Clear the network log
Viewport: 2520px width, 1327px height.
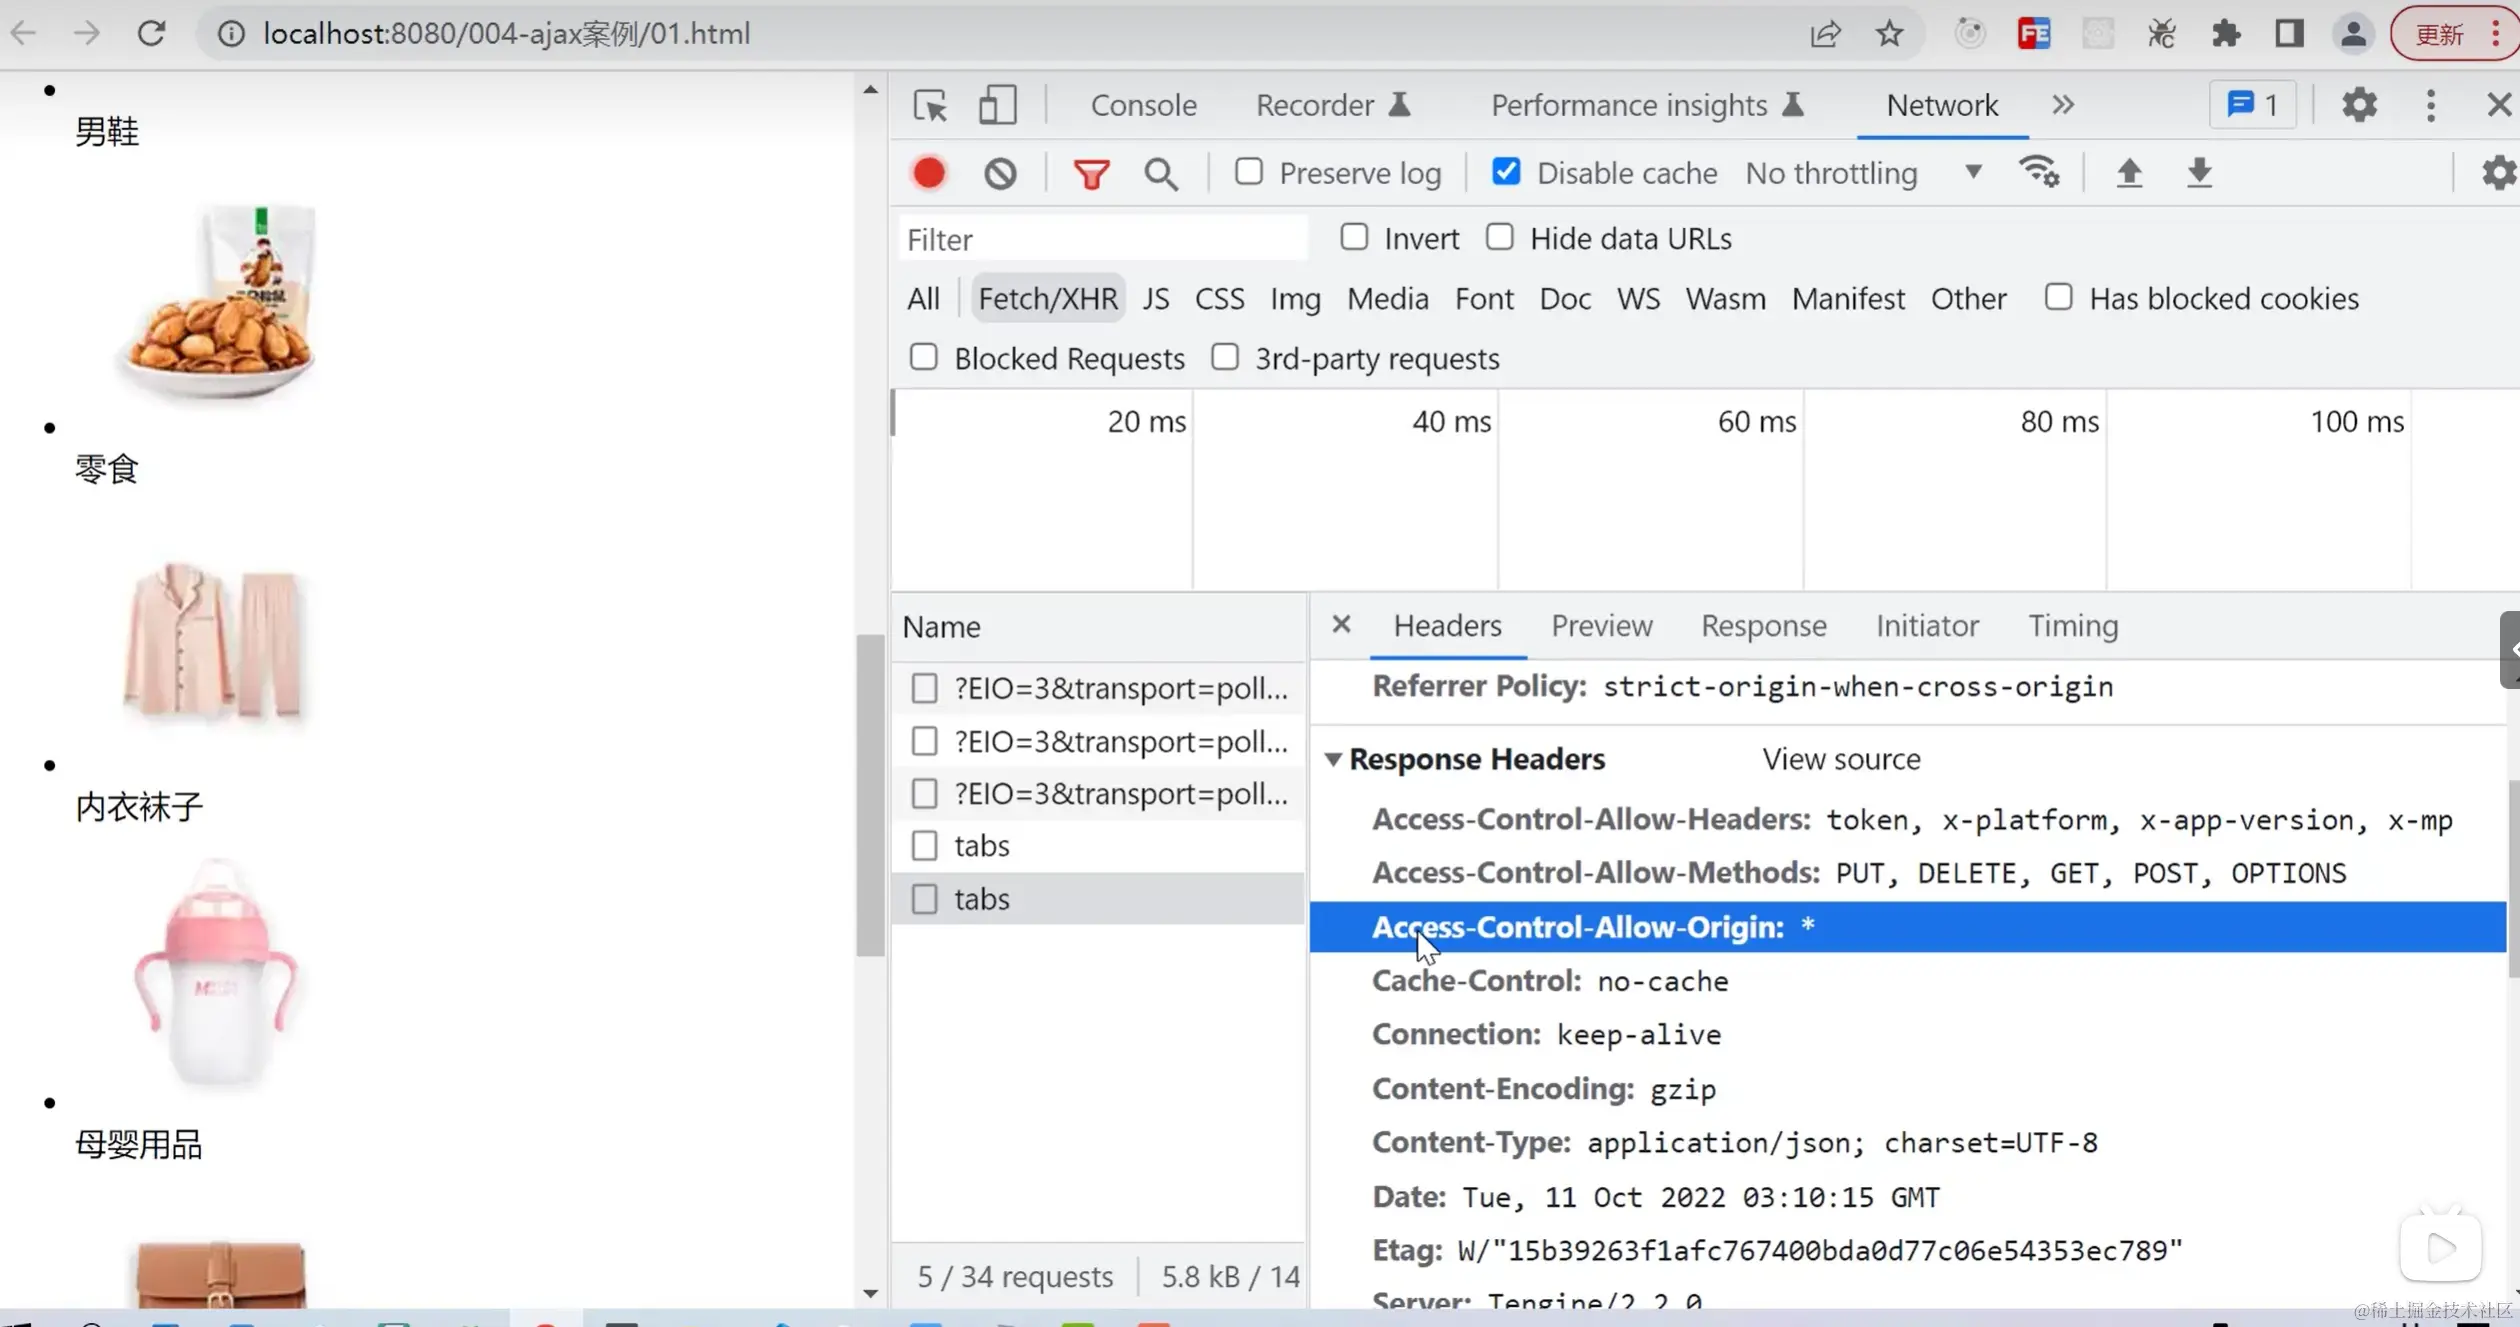pos(999,173)
